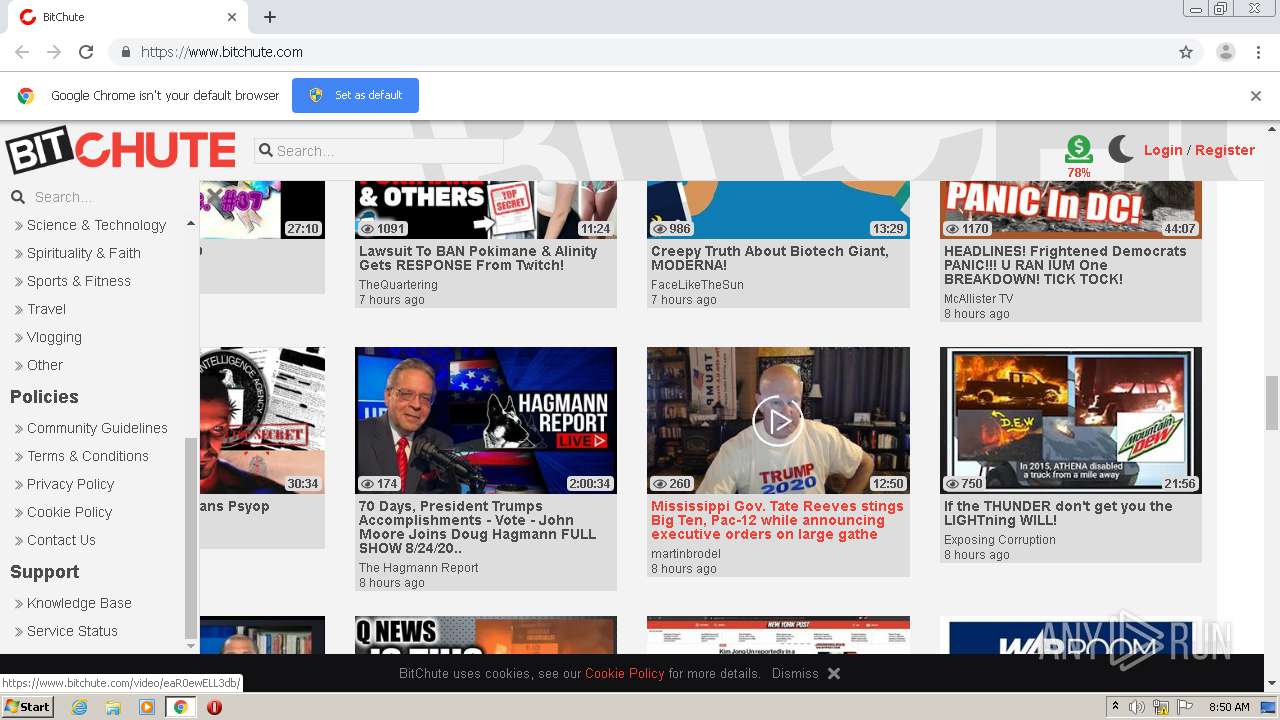Visit TheQuartering channel
1280x720 pixels.
point(398,285)
